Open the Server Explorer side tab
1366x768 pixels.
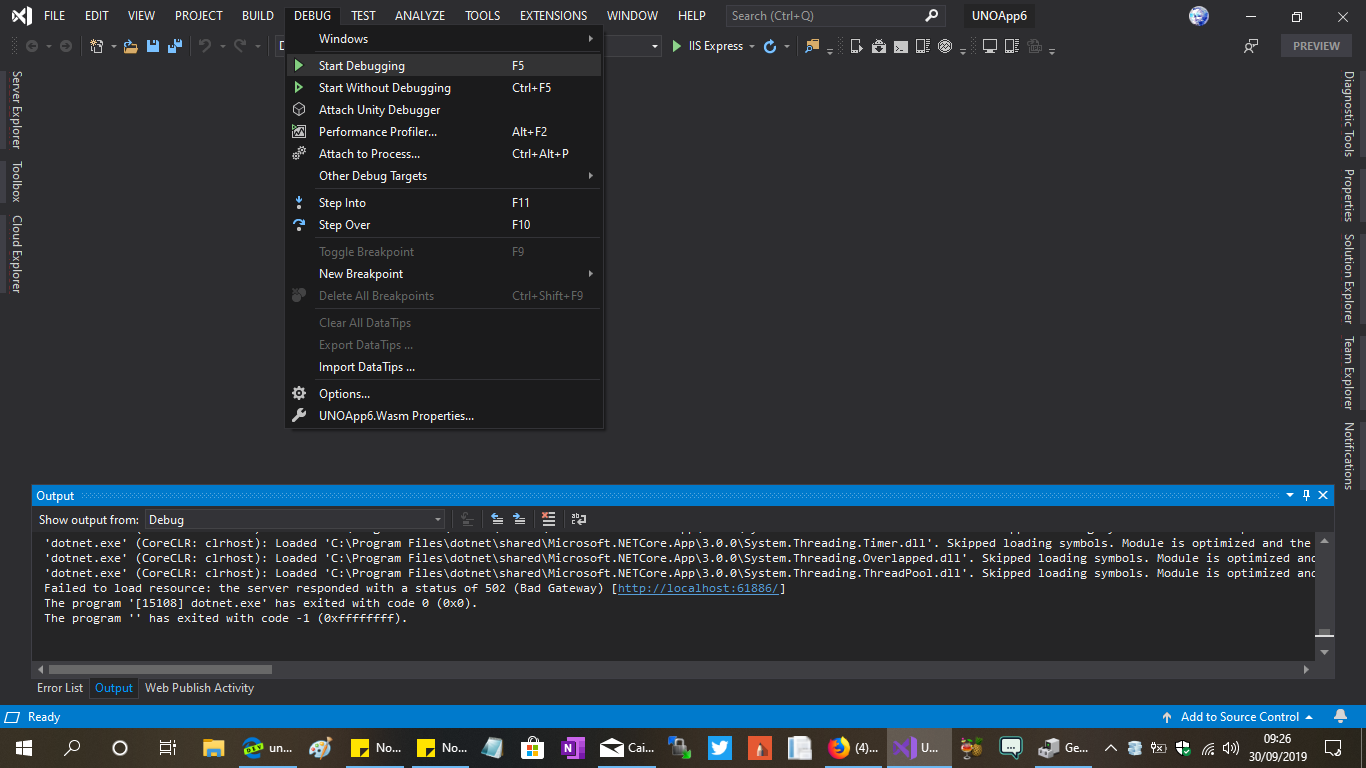pyautogui.click(x=16, y=110)
